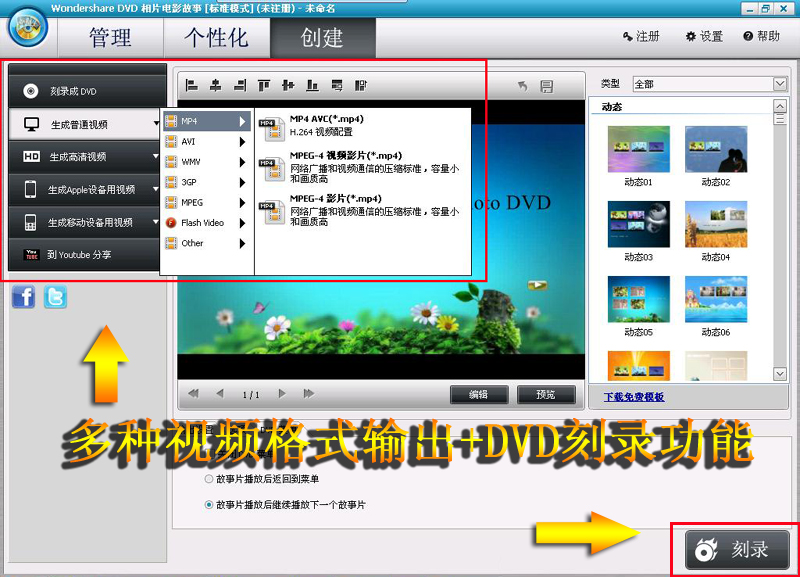Click the template list scroll-down arrow
The image size is (800, 577).
pyautogui.click(x=780, y=374)
